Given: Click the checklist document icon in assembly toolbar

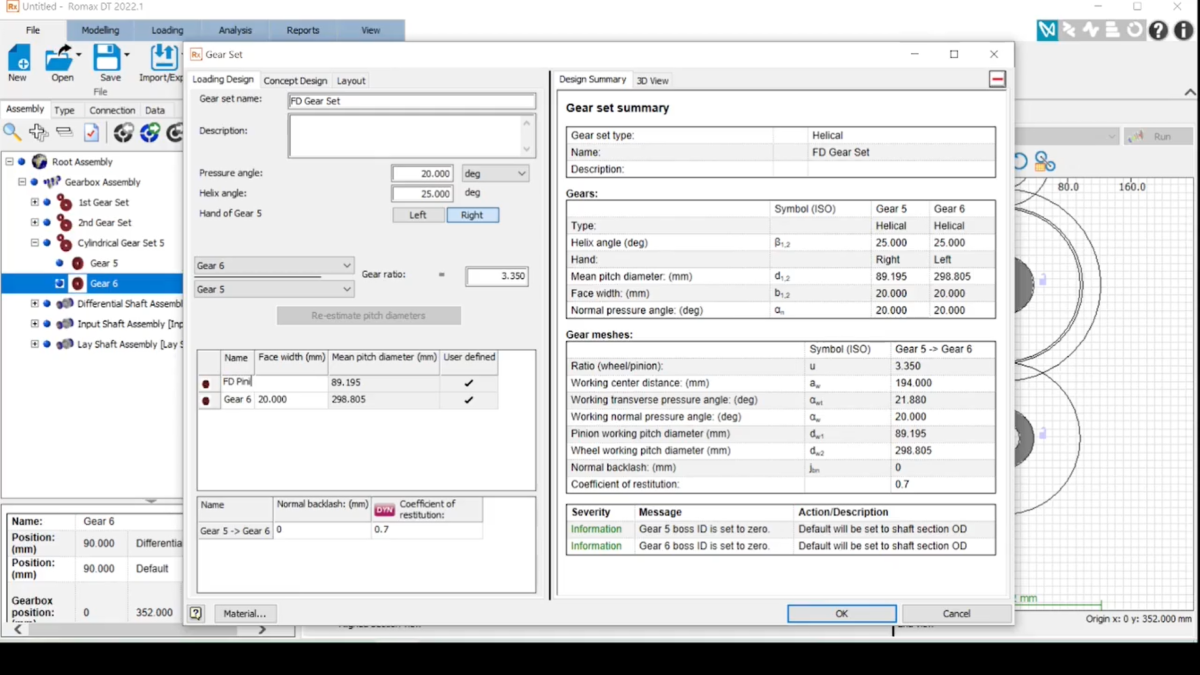Looking at the screenshot, I should [91, 132].
